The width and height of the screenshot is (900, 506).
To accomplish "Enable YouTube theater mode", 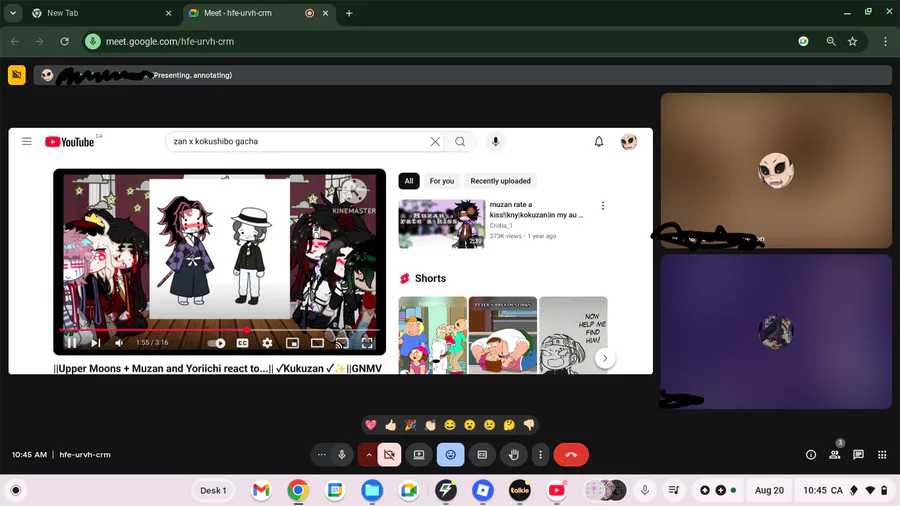I will tap(317, 343).
